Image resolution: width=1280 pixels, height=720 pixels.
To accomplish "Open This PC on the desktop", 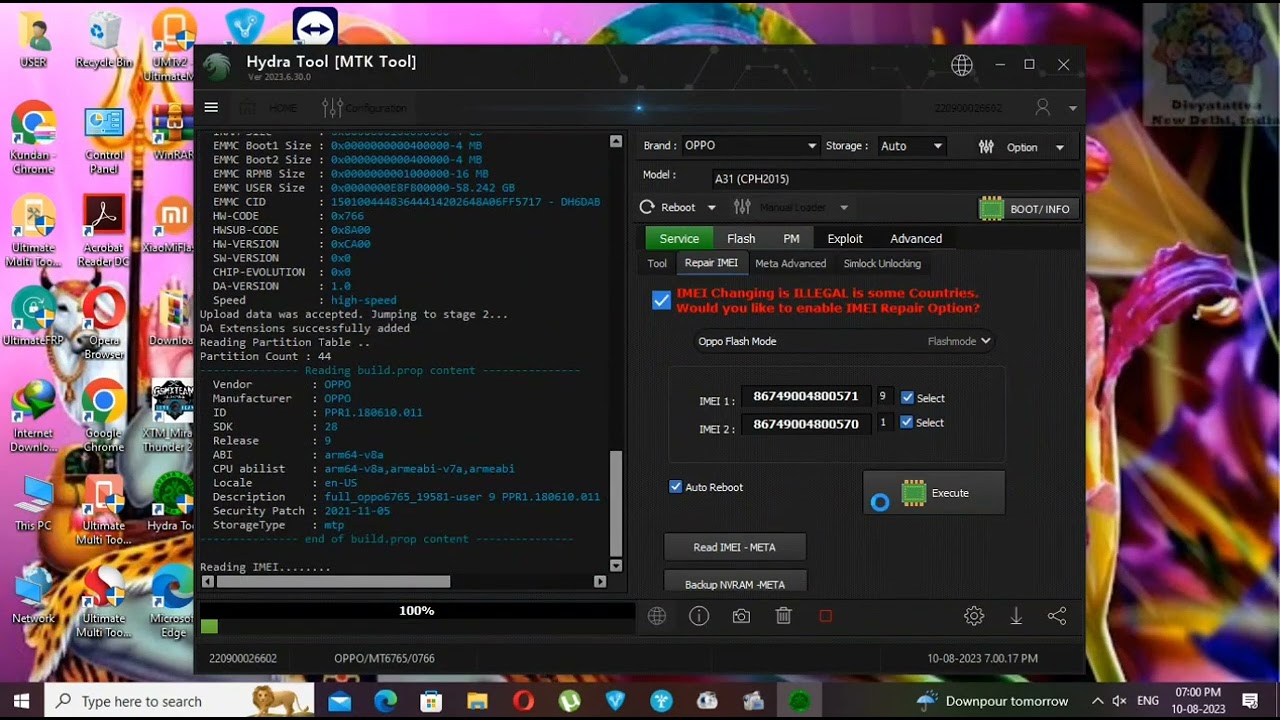I will tap(33, 503).
